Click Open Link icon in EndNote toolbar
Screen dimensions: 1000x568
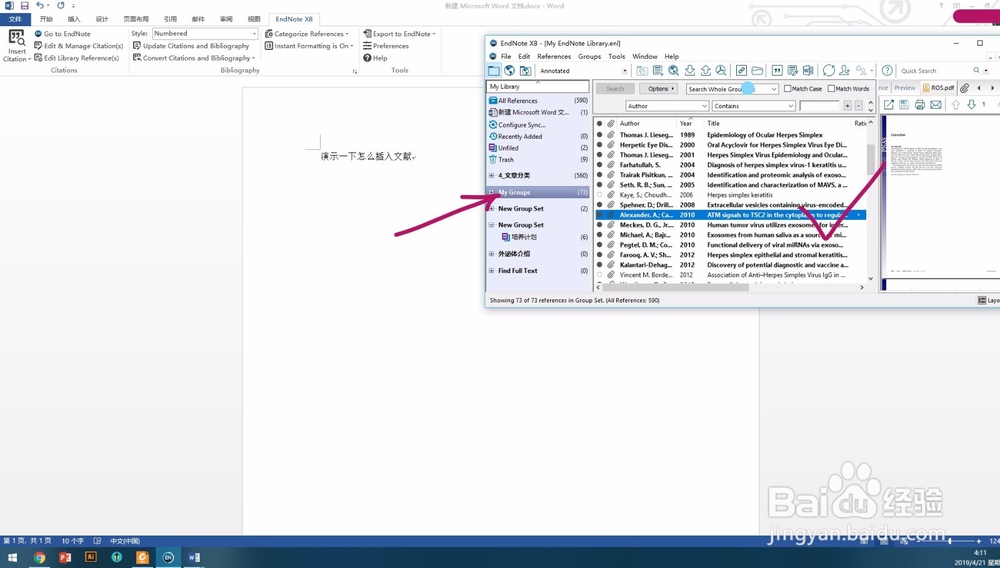741,71
